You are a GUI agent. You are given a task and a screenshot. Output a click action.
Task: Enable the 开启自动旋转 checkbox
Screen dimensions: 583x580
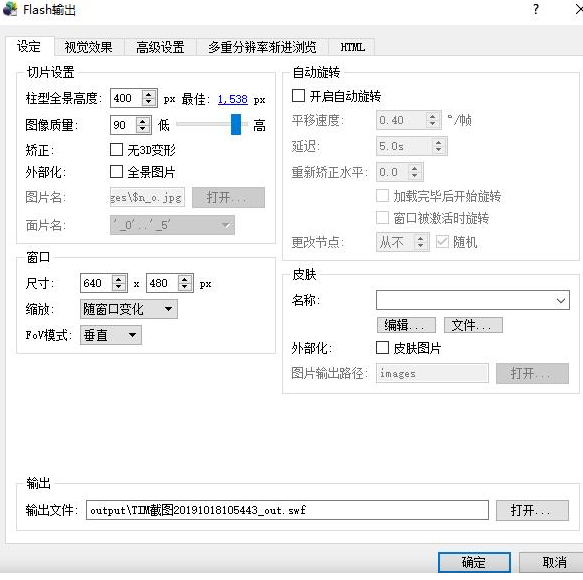299,96
